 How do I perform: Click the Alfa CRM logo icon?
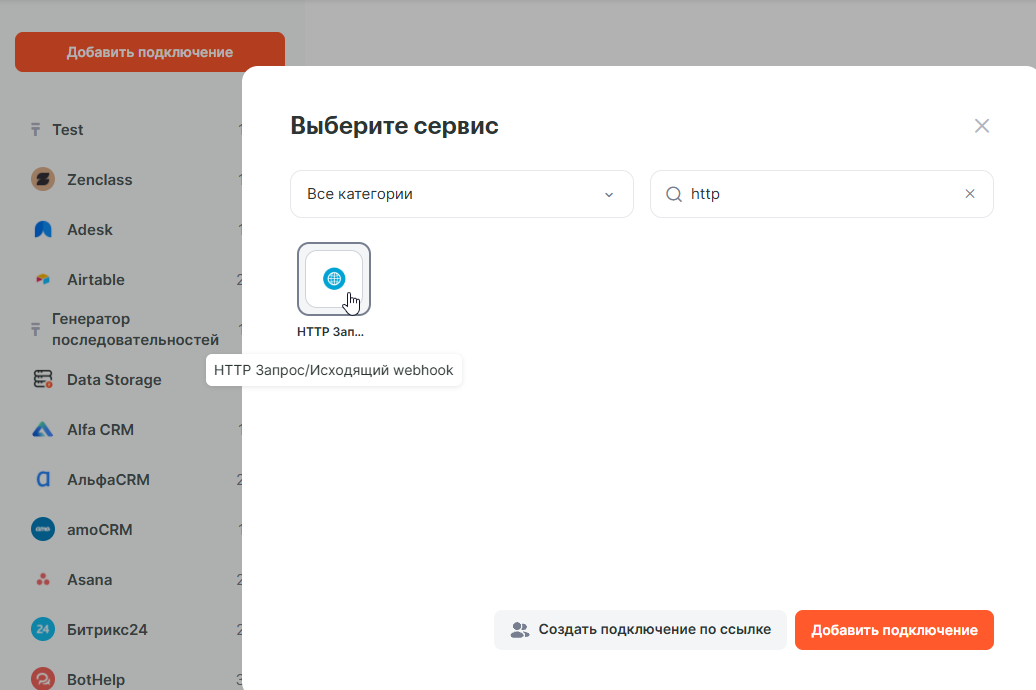(x=43, y=430)
